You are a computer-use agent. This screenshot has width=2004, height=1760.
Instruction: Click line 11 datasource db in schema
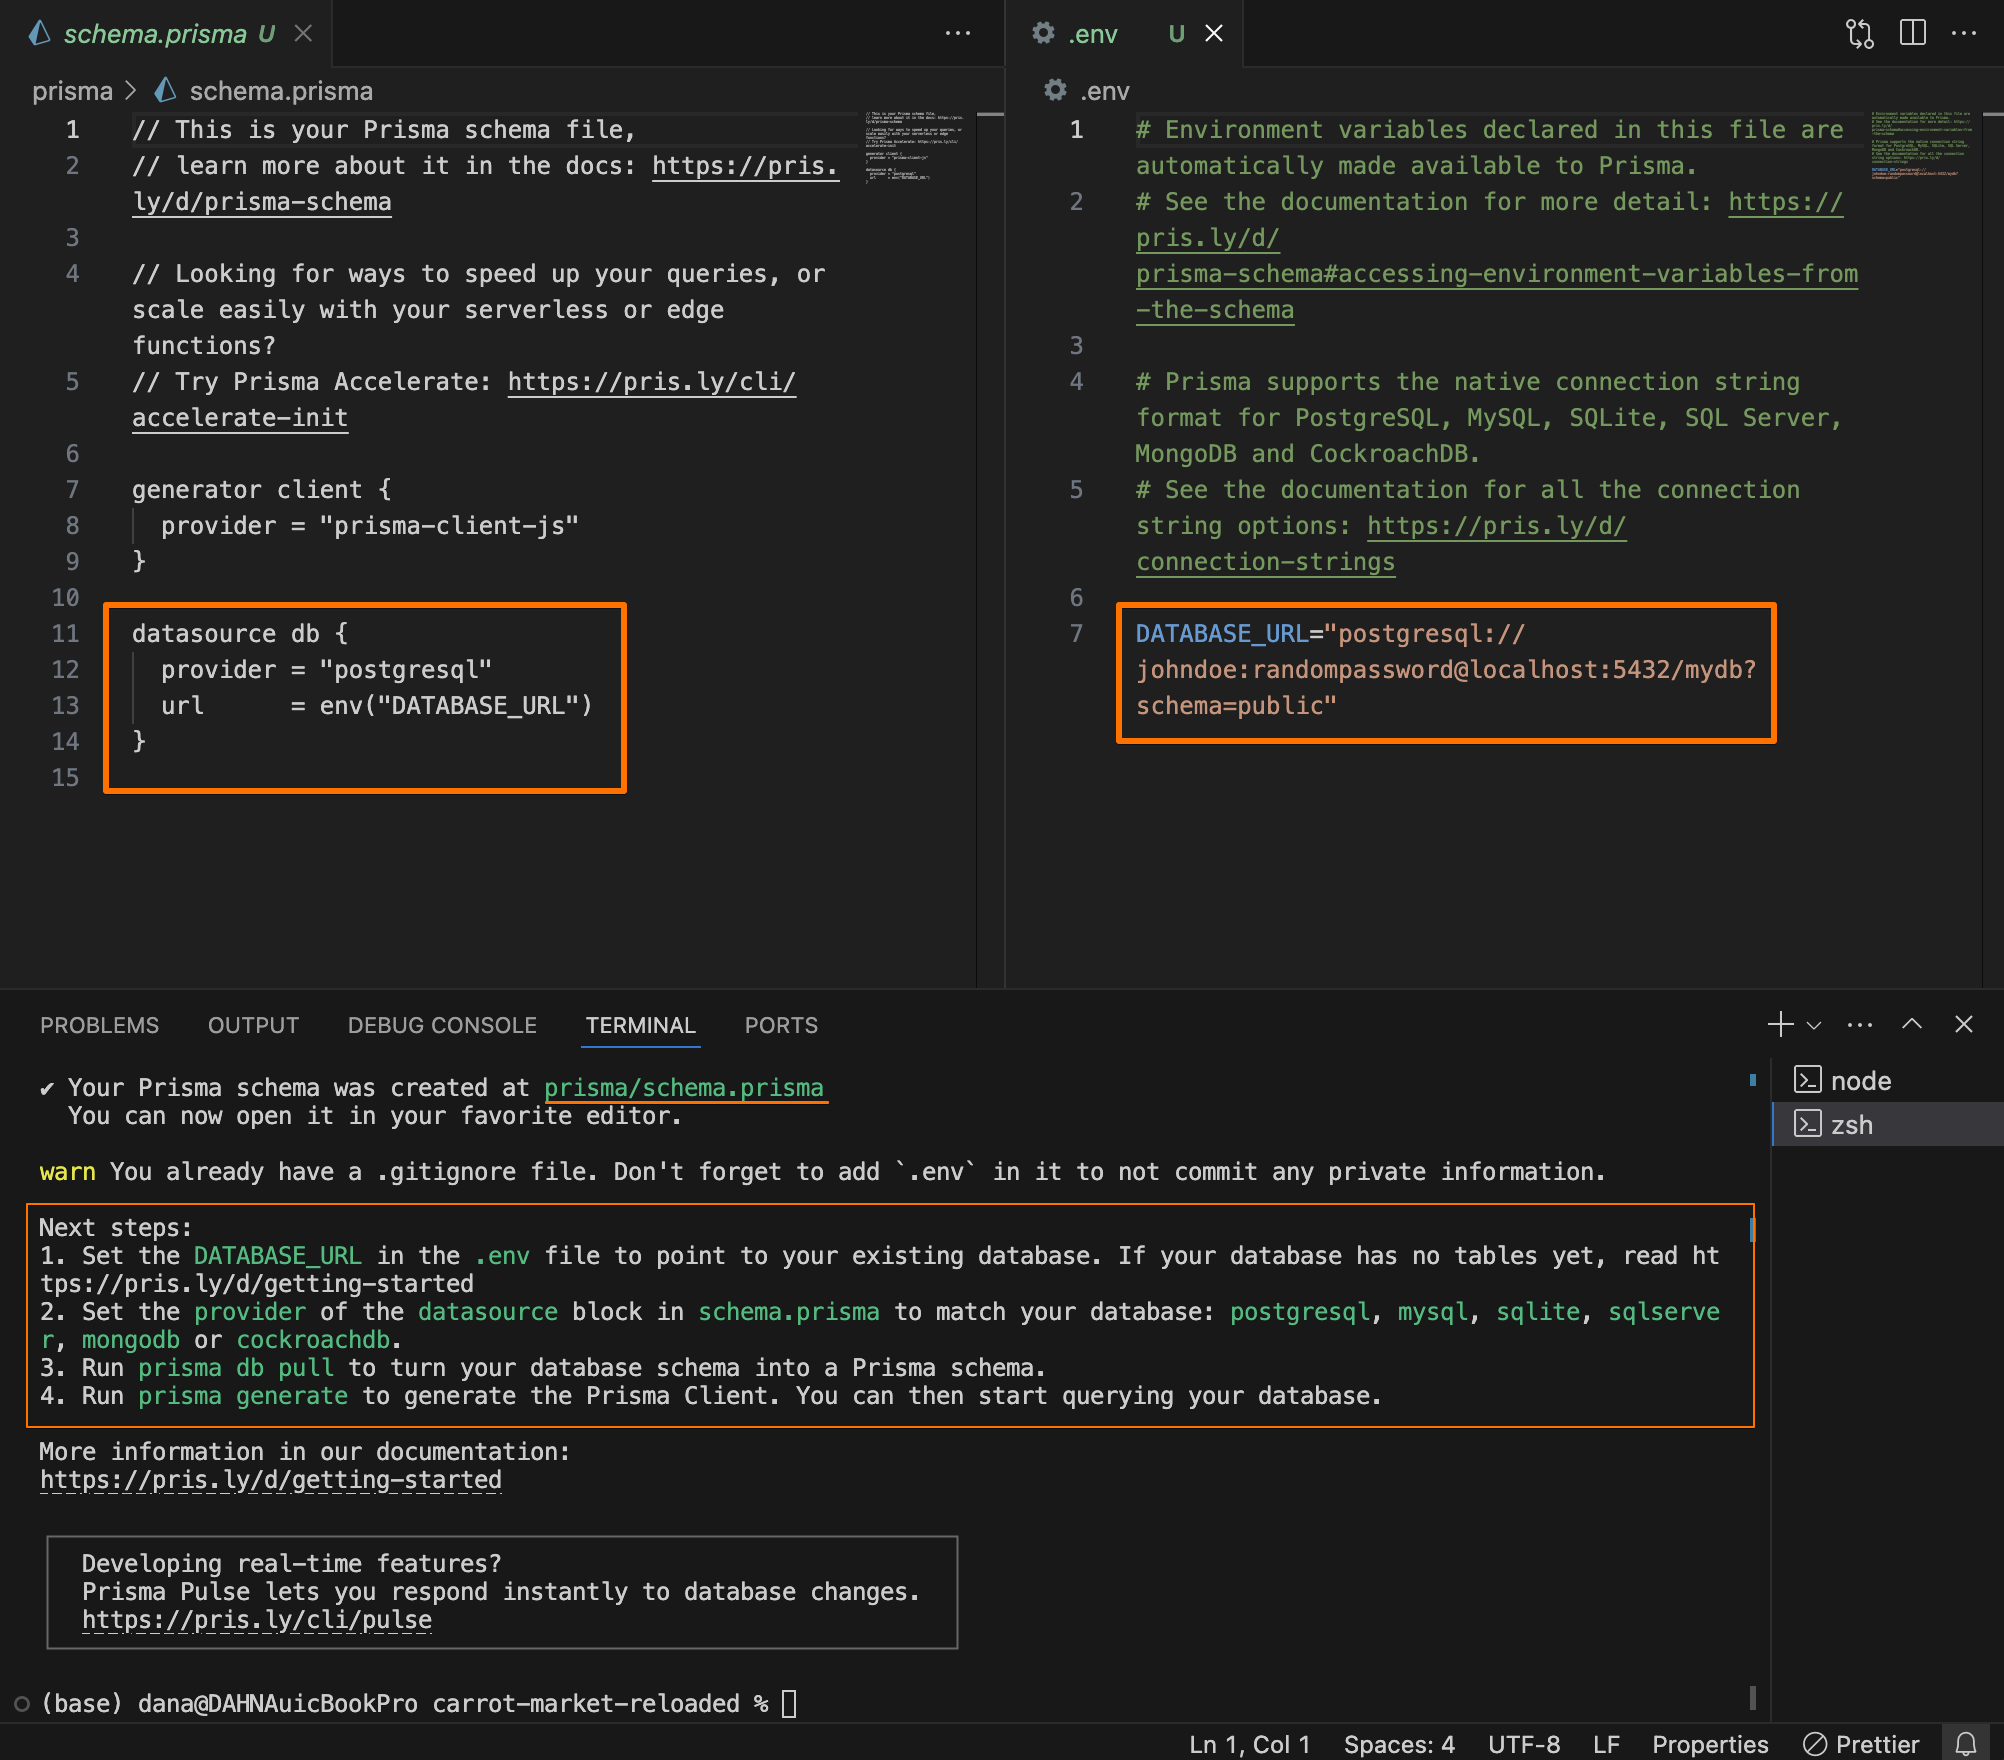pos(240,634)
